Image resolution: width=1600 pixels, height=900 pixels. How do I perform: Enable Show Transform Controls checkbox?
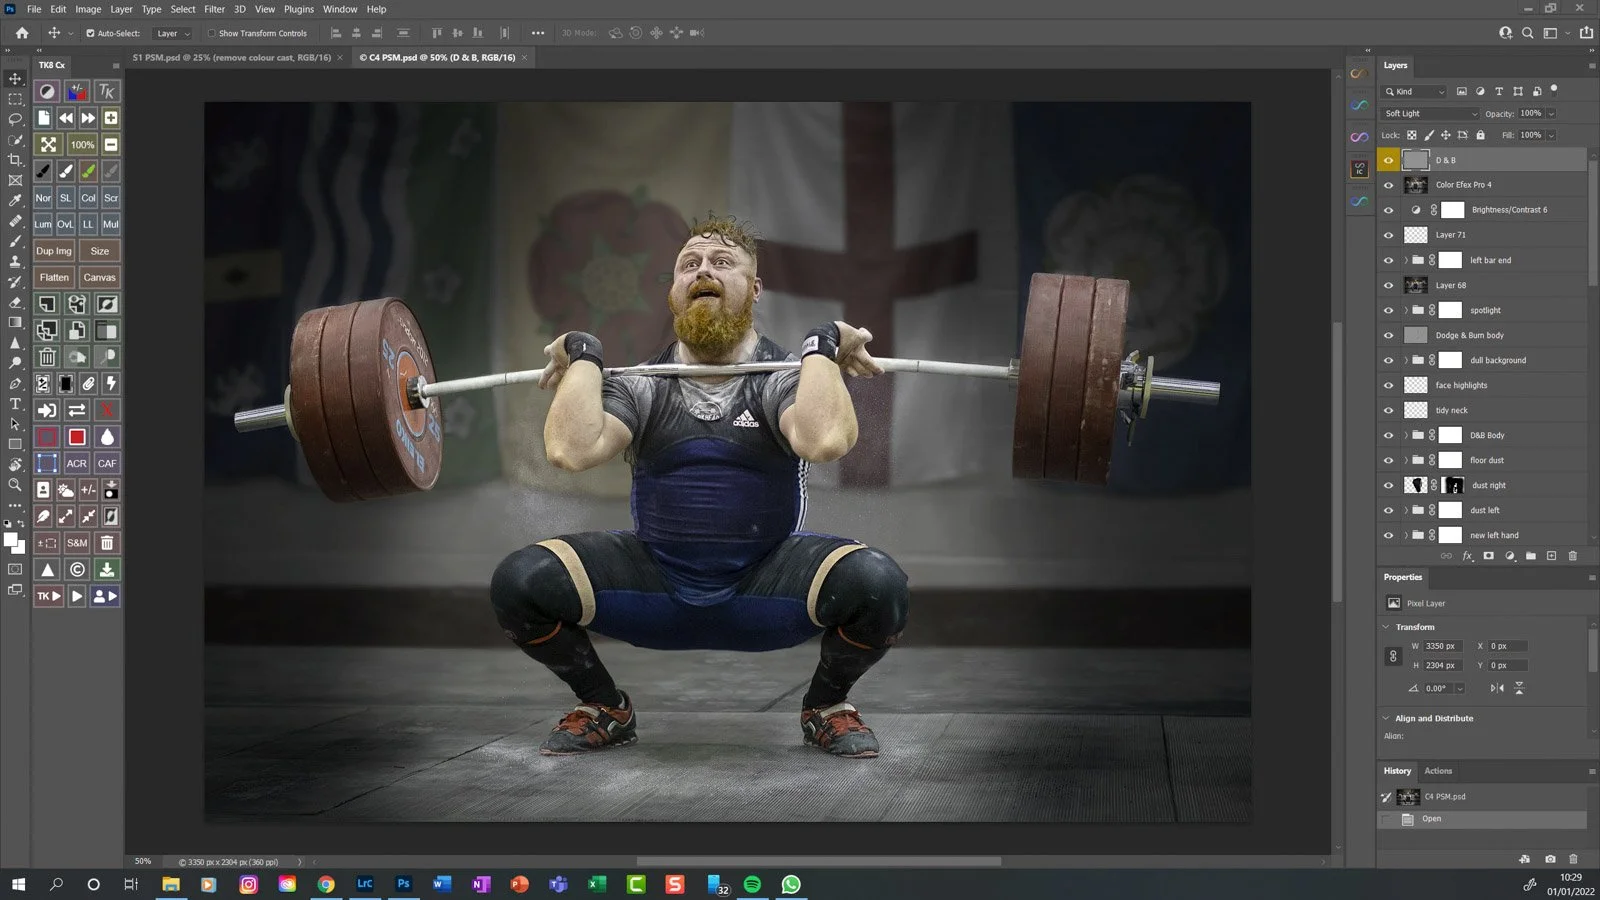pyautogui.click(x=212, y=33)
